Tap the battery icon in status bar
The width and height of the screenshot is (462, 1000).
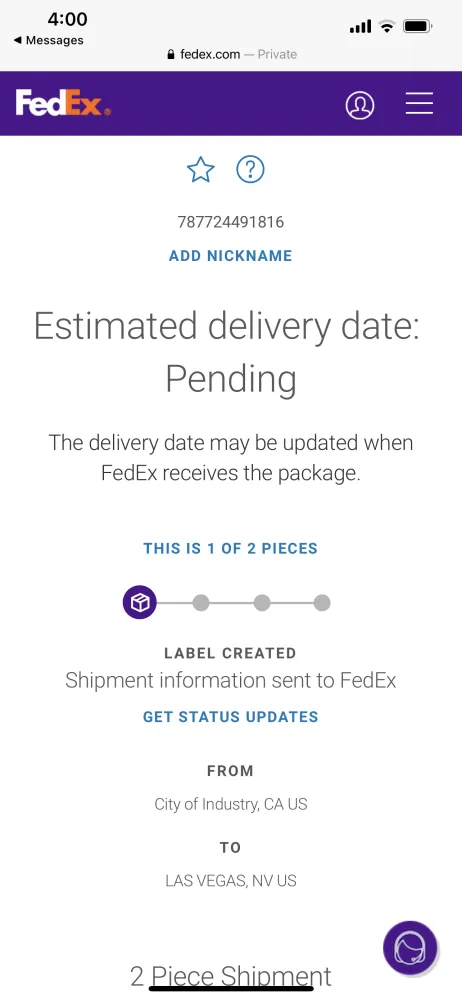419,26
